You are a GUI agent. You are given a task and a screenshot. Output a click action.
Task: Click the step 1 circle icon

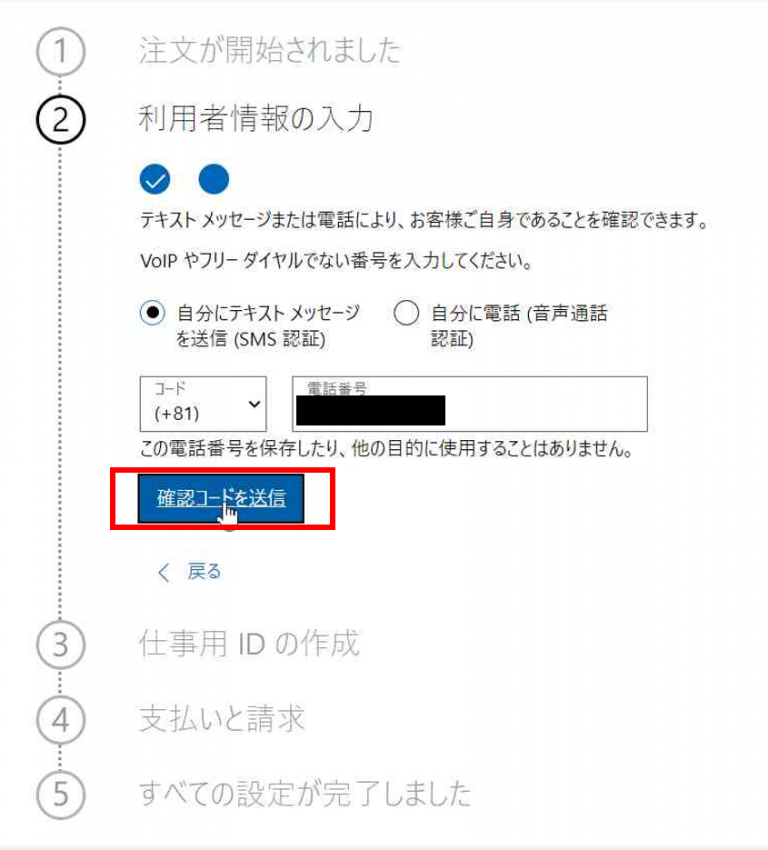61,51
